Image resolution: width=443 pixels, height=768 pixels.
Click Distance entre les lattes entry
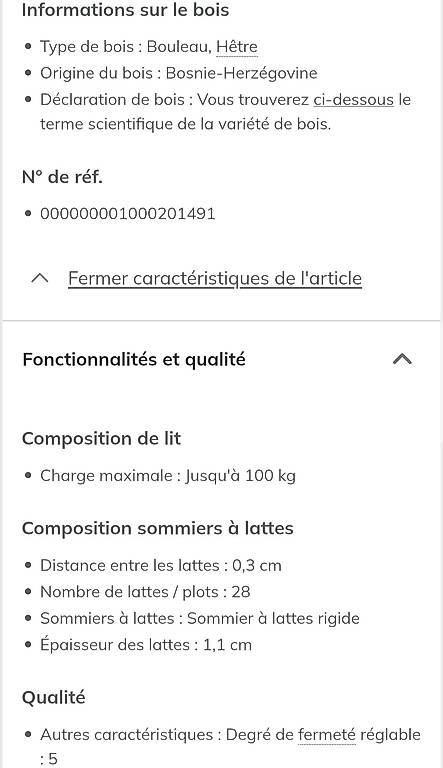(161, 565)
